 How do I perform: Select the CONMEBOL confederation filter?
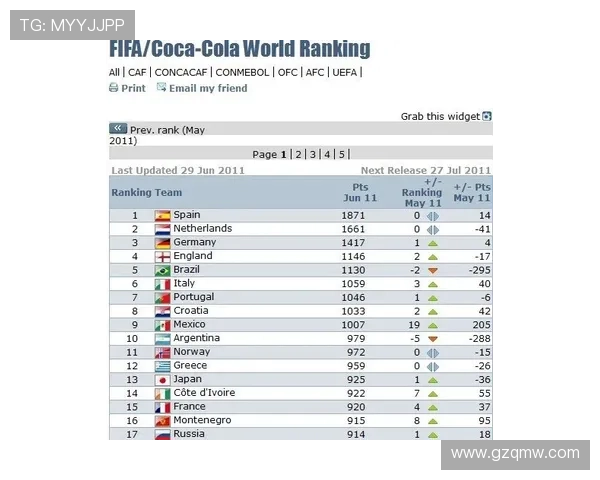click(x=243, y=72)
